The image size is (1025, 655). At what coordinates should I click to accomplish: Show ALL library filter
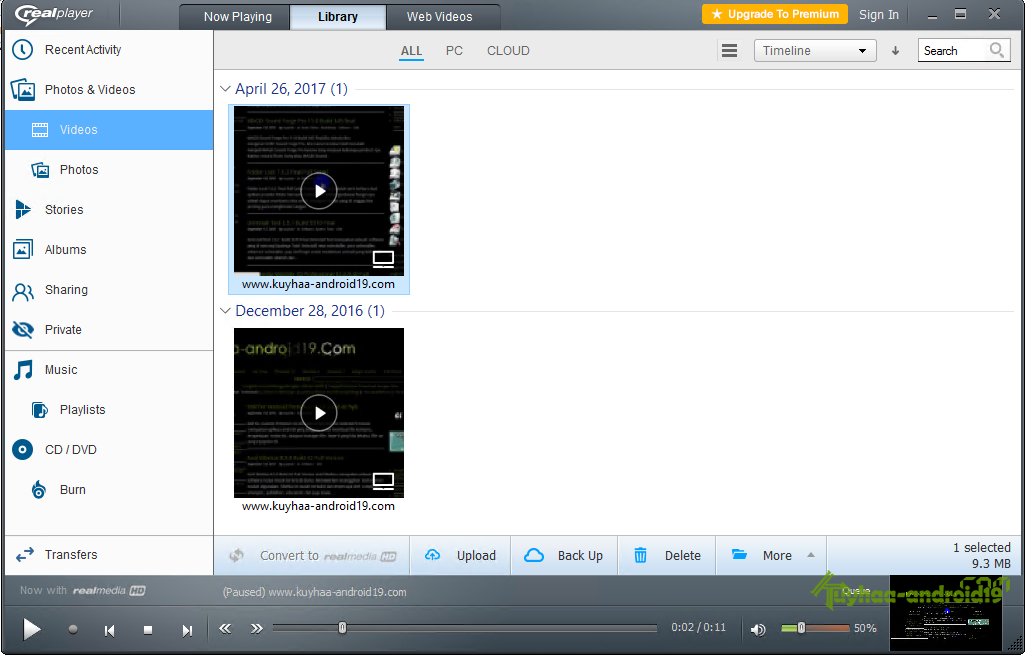click(411, 51)
